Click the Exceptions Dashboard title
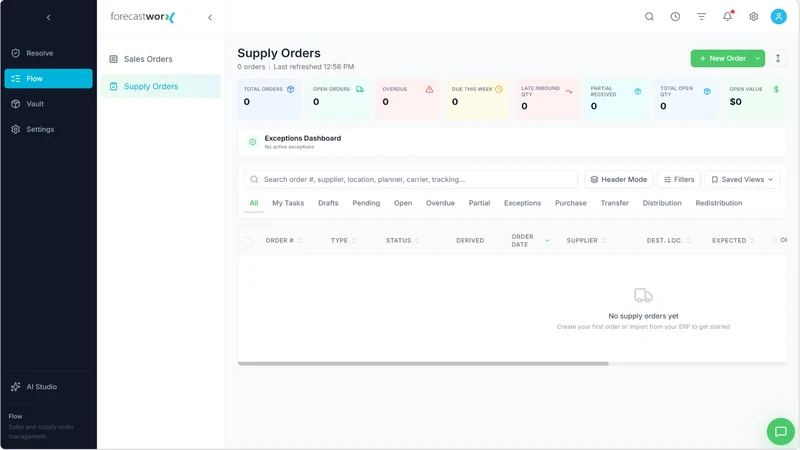The width and height of the screenshot is (800, 450). pos(303,138)
